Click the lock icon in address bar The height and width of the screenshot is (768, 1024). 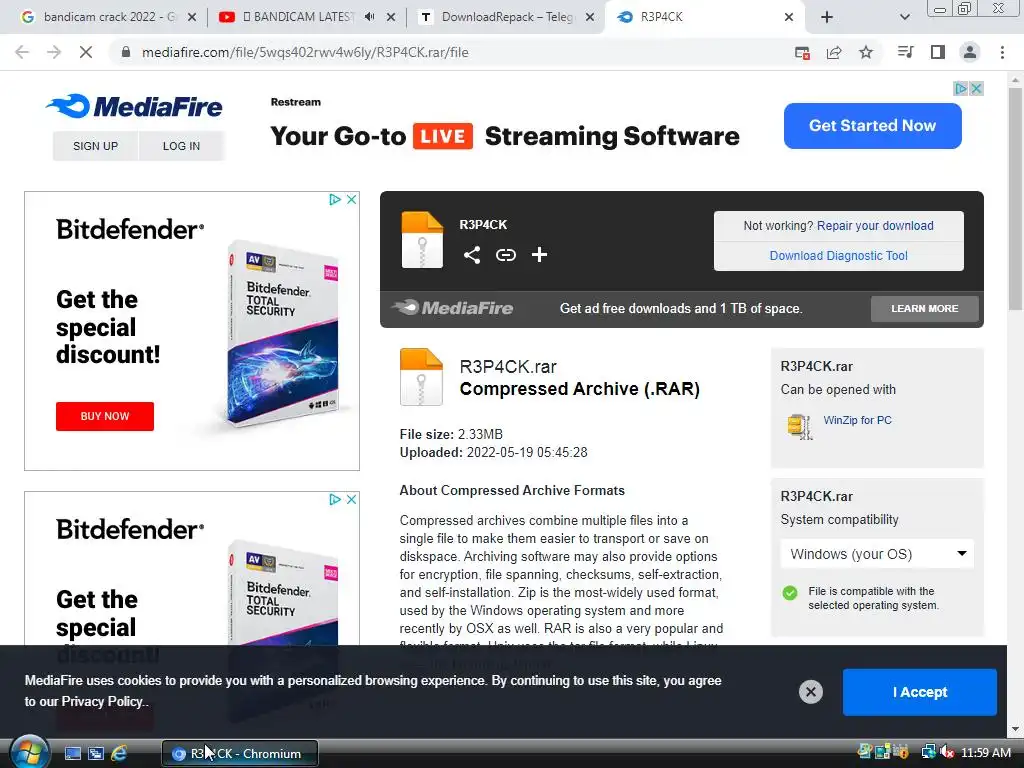(126, 52)
